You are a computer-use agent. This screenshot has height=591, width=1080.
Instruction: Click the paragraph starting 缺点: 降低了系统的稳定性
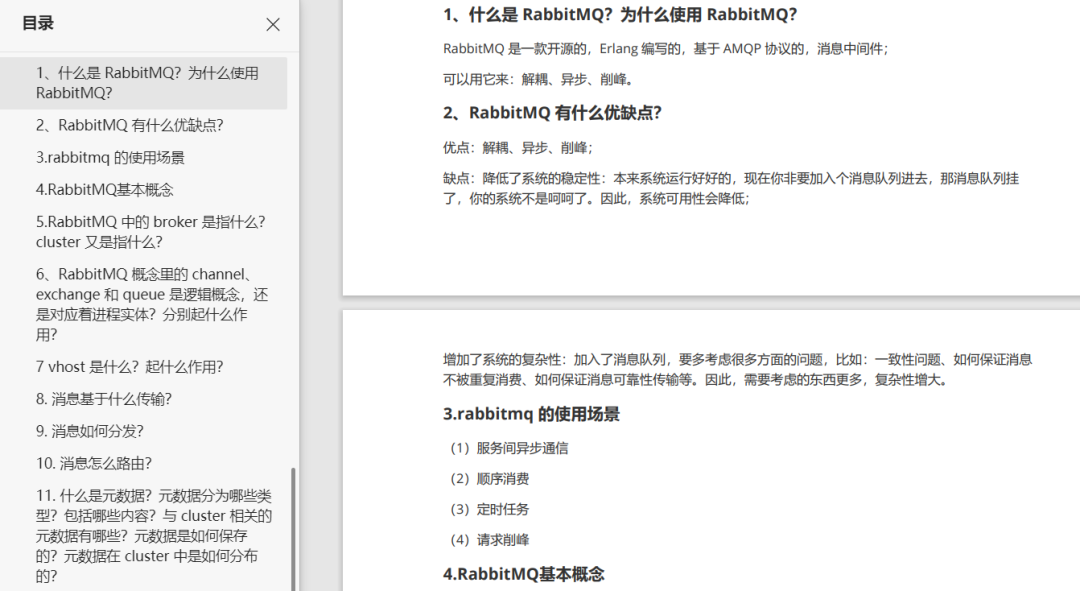click(x=731, y=189)
